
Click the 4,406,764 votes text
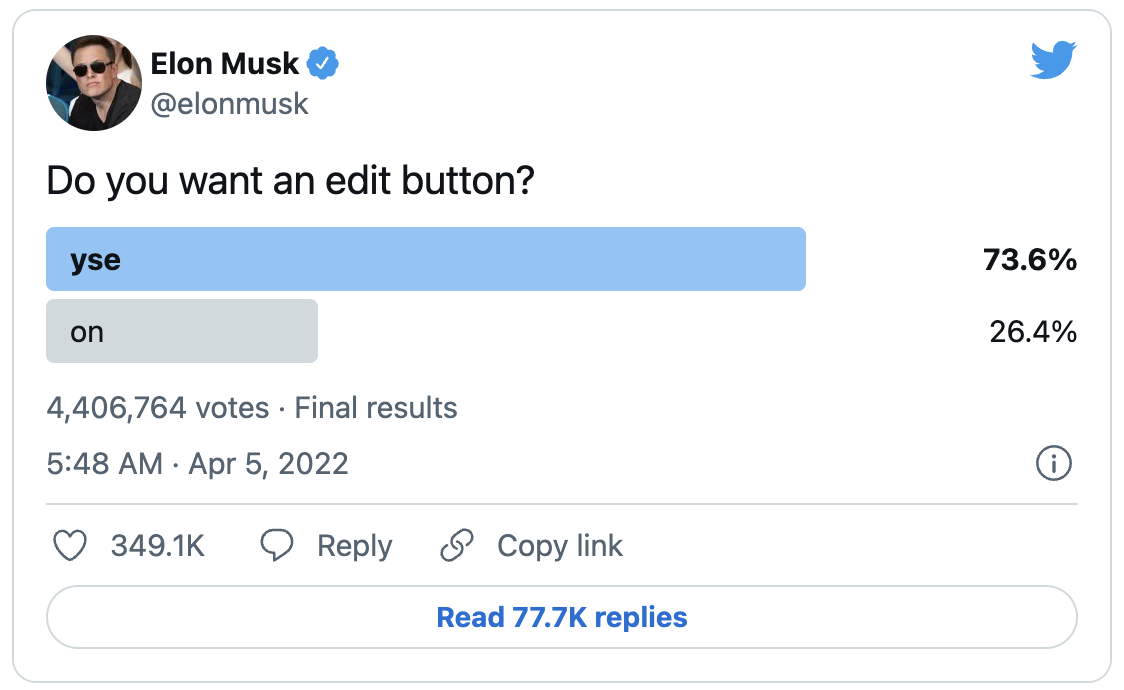click(157, 408)
